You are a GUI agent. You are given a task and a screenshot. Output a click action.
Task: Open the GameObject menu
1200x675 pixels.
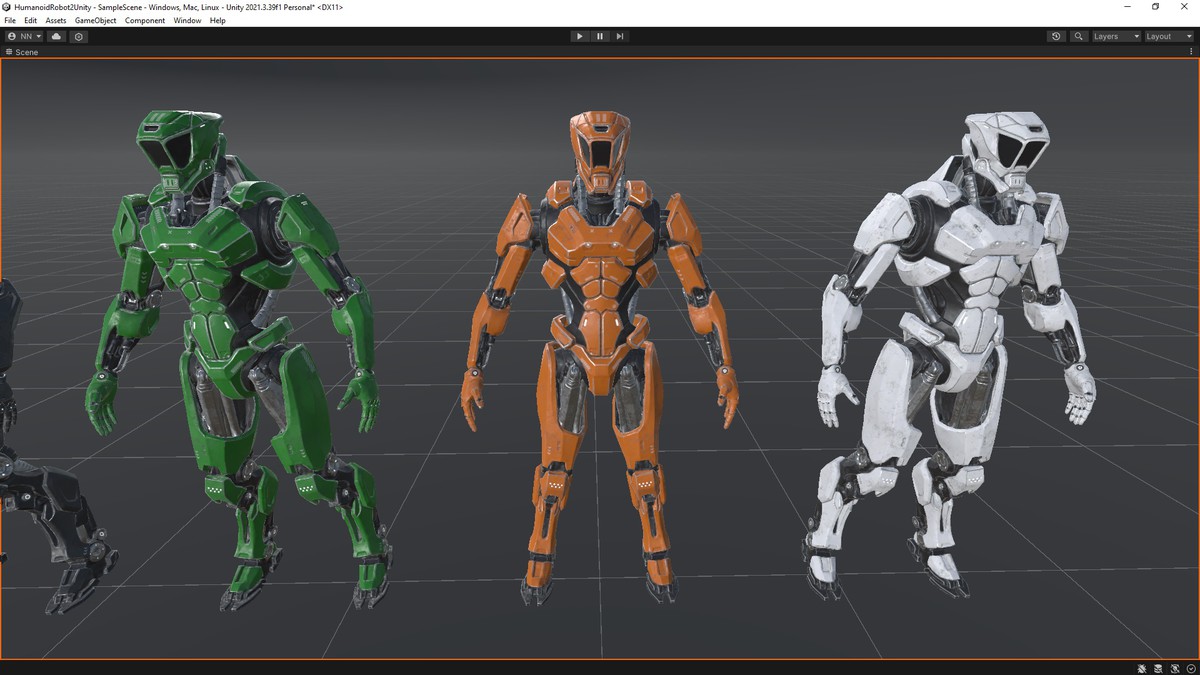click(95, 20)
